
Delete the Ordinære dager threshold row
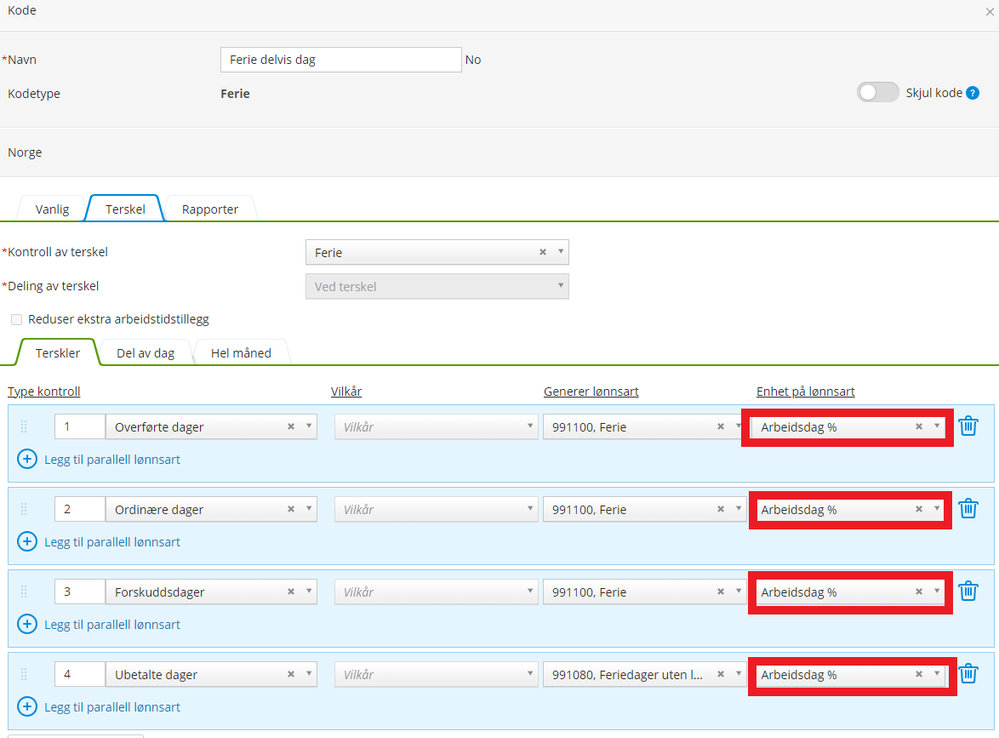coord(968,509)
